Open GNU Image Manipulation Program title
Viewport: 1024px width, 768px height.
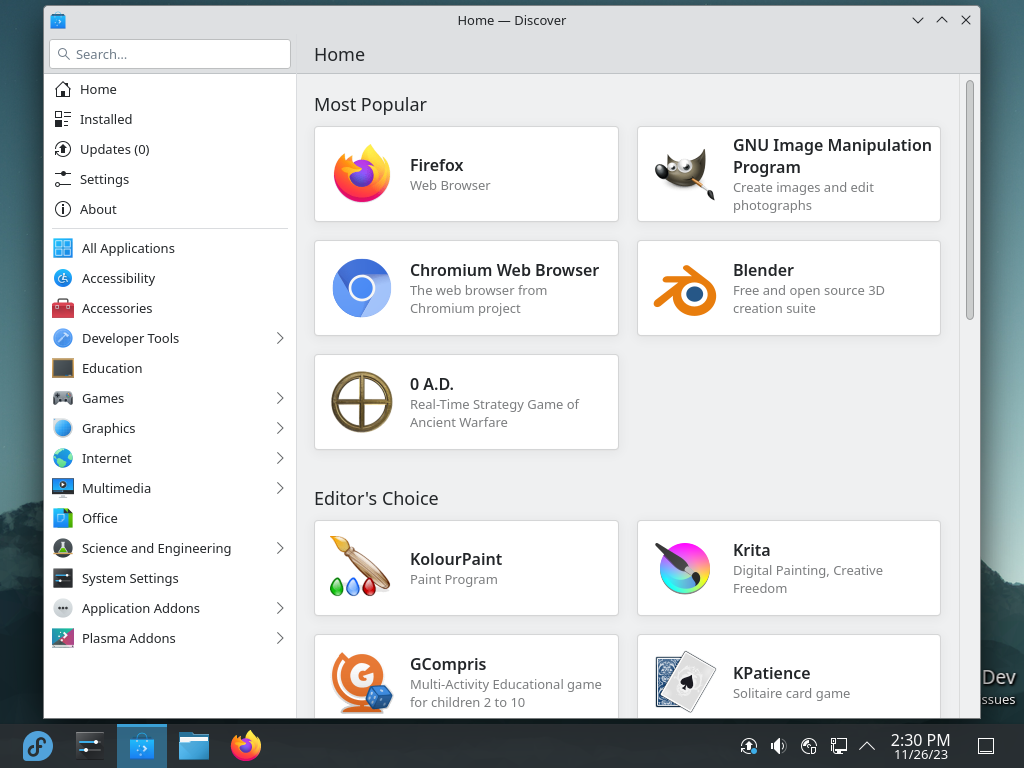point(832,156)
